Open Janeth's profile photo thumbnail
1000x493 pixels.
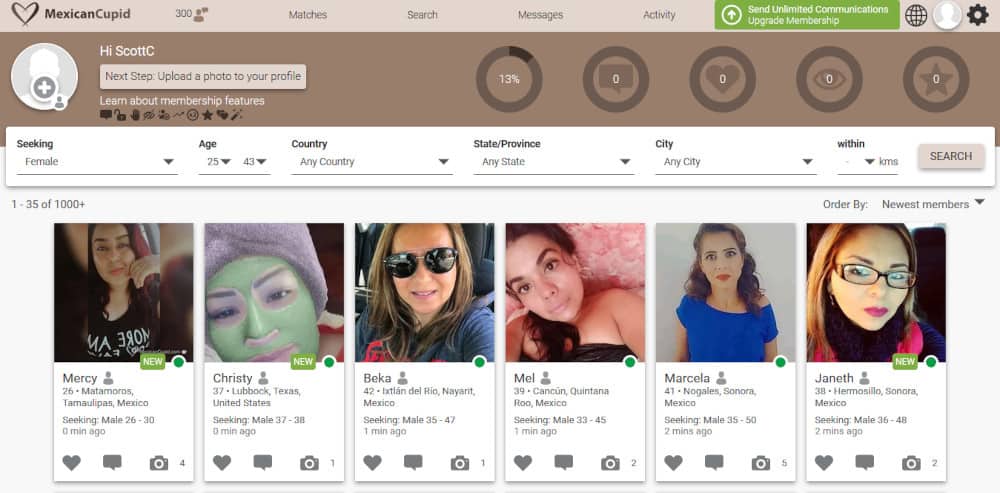pos(876,293)
